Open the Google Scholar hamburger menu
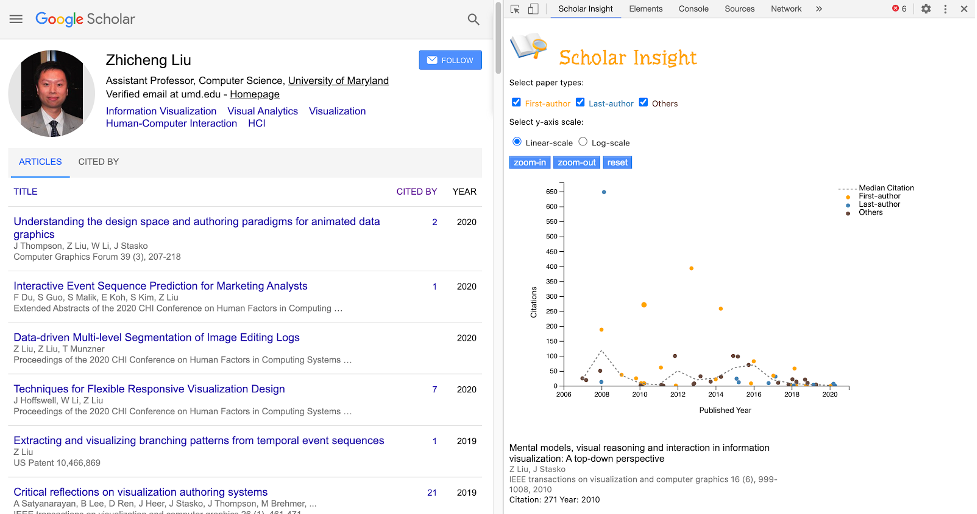This screenshot has width=977, height=514. click(x=15, y=19)
